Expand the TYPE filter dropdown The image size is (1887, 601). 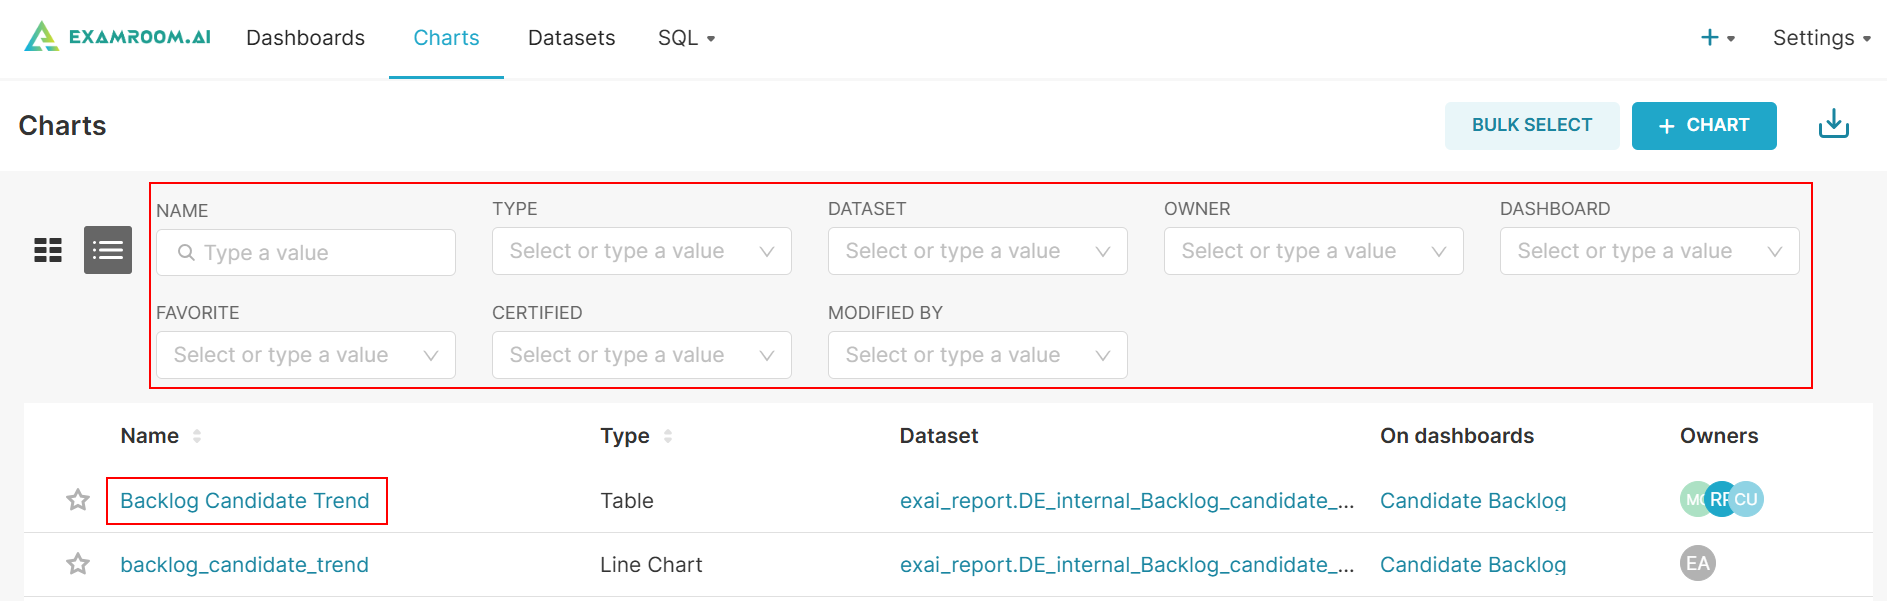pyautogui.click(x=641, y=251)
